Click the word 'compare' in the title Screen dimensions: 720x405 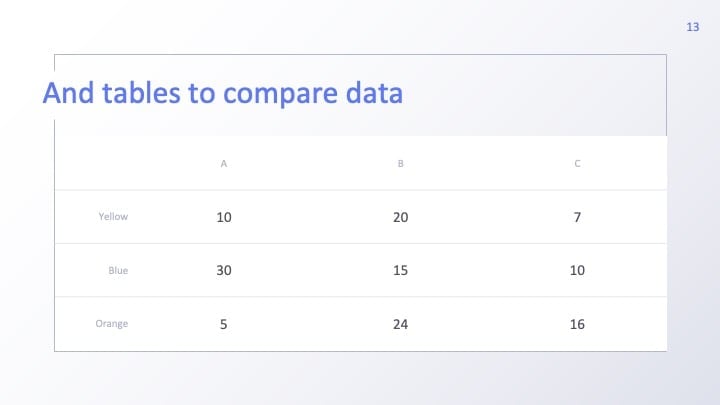(x=281, y=94)
